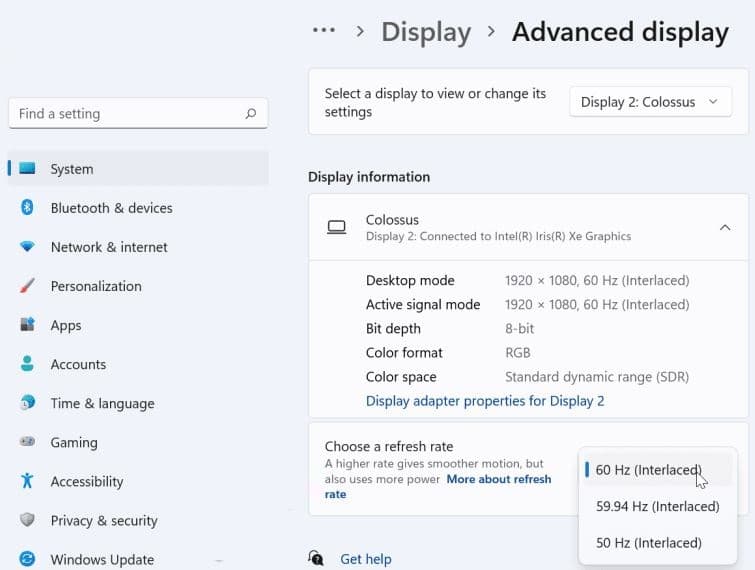This screenshot has height=570, width=755.
Task: Open Network & internet via wifi icon
Action: 28,247
